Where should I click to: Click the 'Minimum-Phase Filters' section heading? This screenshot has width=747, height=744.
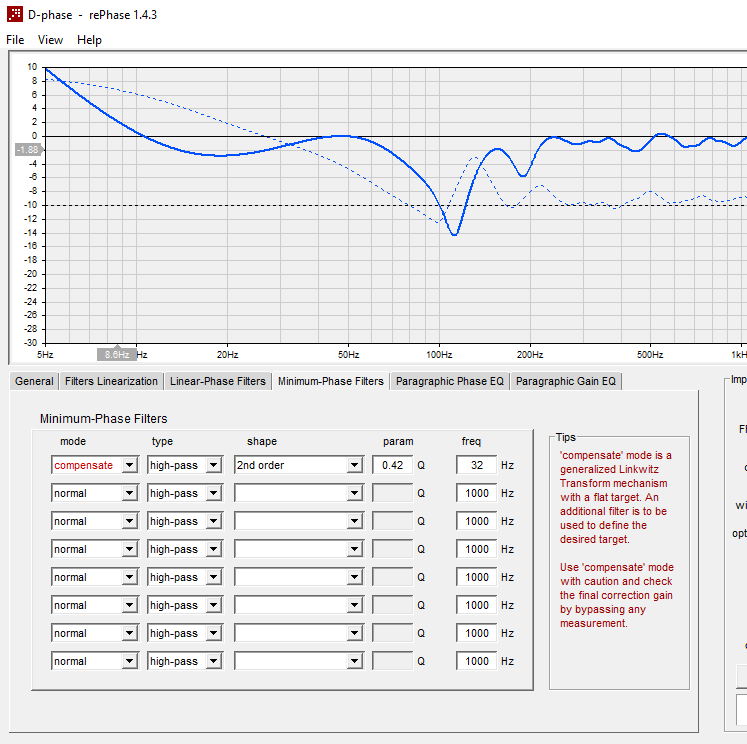click(x=103, y=419)
